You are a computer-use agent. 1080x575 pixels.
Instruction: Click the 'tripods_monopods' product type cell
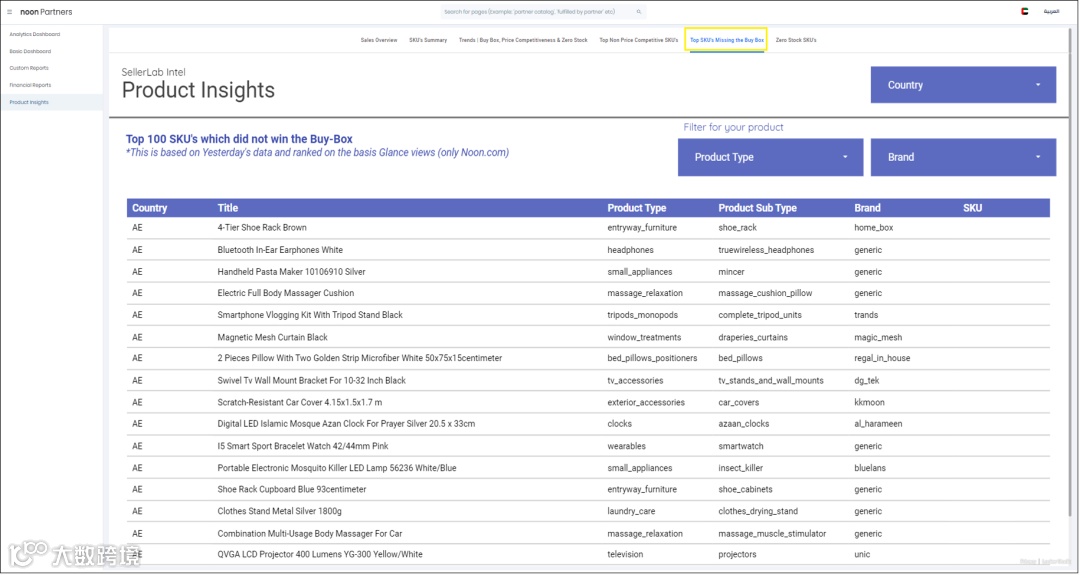point(642,315)
